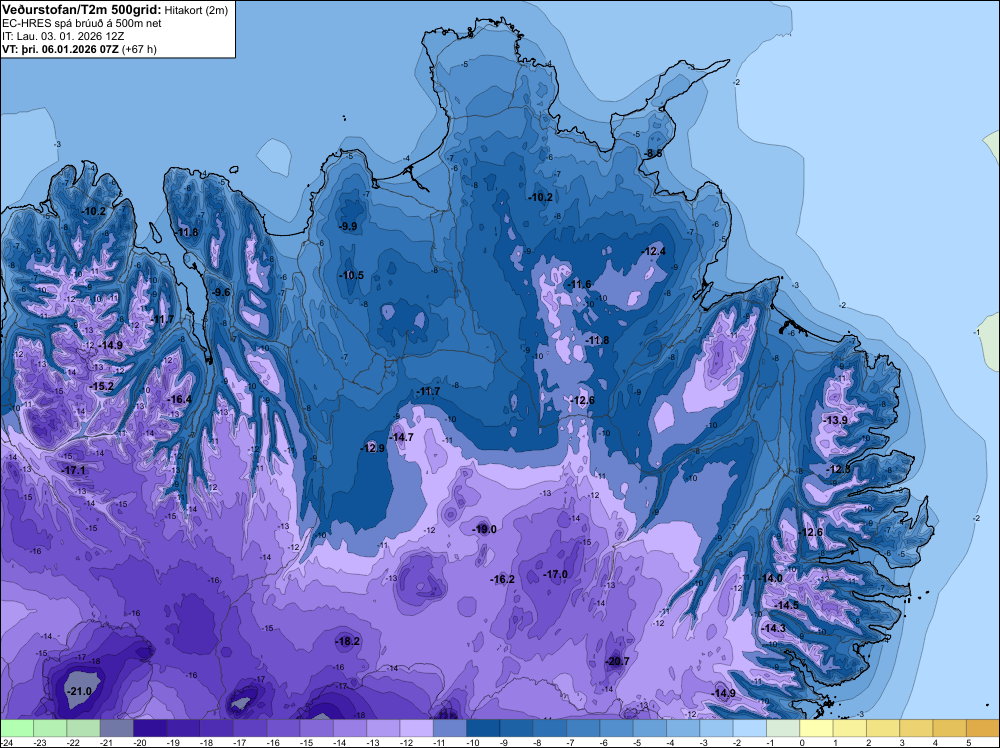Image resolution: width=1000 pixels, height=748 pixels.
Task: Select the -9.6 temperature label
Action: [x=221, y=292]
